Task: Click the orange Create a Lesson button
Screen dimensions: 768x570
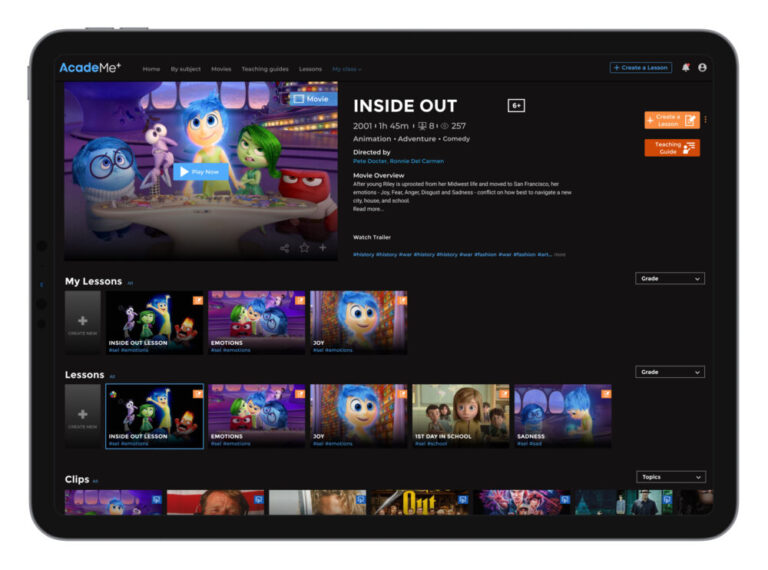Action: click(x=672, y=120)
